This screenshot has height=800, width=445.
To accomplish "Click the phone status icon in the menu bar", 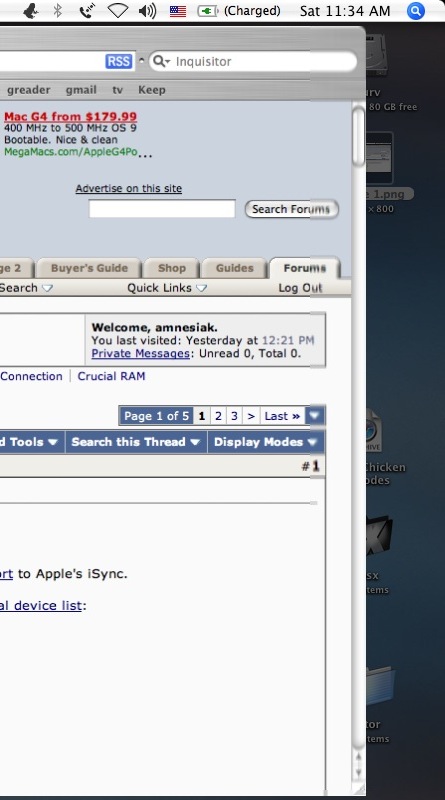I will point(87,11).
